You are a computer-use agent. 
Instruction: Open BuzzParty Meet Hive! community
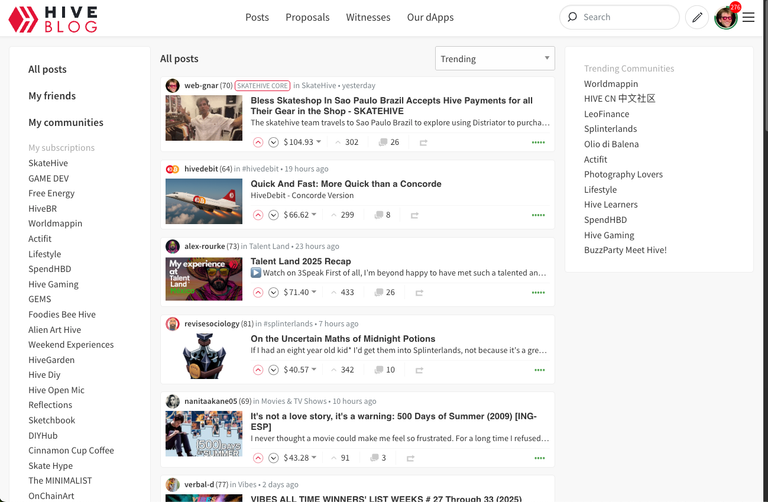coord(625,250)
